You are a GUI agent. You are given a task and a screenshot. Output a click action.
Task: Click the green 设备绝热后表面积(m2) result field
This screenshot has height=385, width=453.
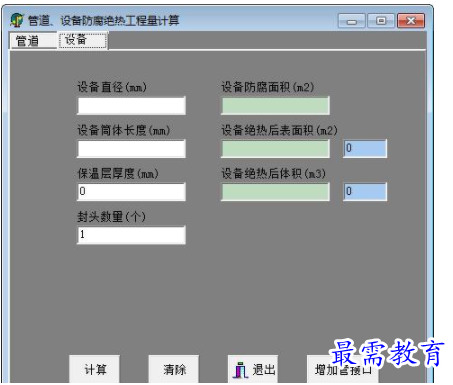pos(275,149)
